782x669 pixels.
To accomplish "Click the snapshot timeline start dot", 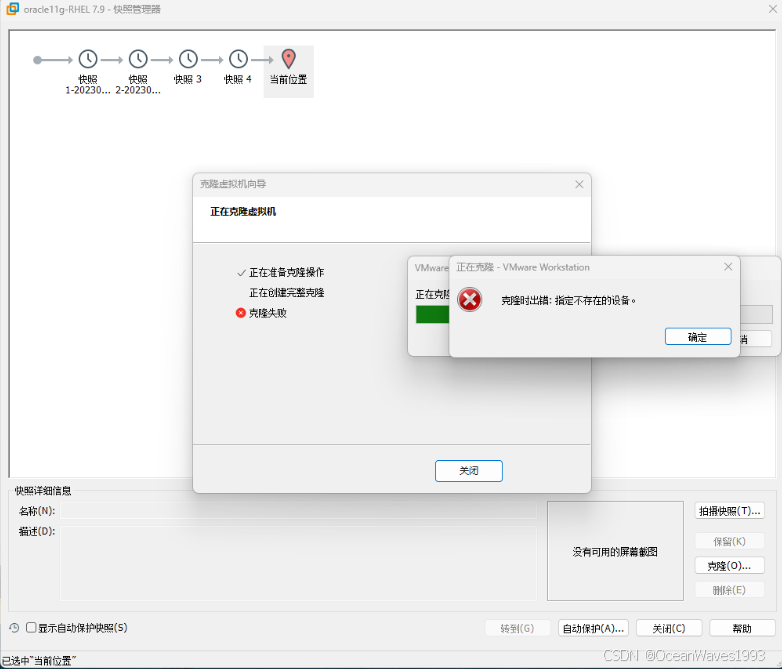I will point(37,60).
